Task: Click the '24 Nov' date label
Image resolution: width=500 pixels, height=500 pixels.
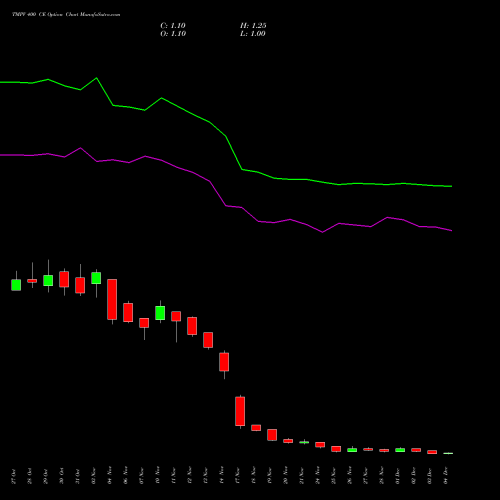Action: coord(318,476)
